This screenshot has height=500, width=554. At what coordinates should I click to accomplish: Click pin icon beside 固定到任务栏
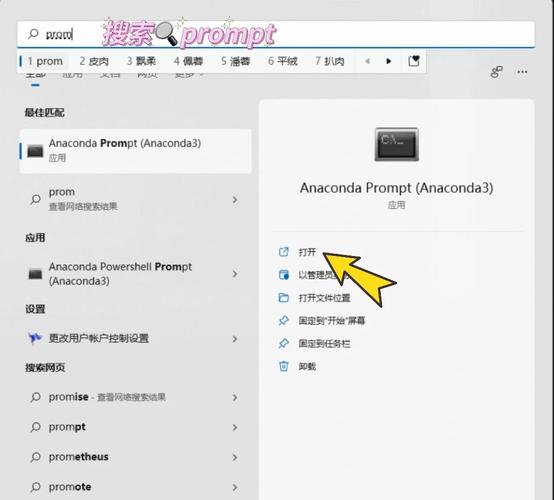coord(284,343)
